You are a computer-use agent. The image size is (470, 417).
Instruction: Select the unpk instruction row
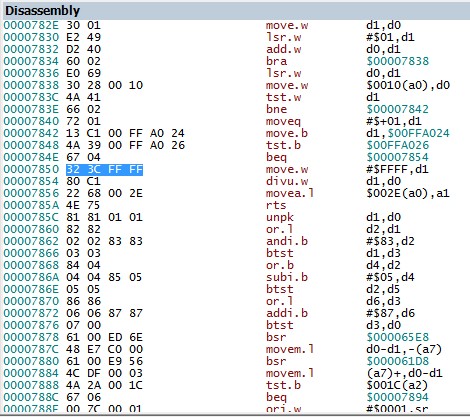click(x=235, y=217)
